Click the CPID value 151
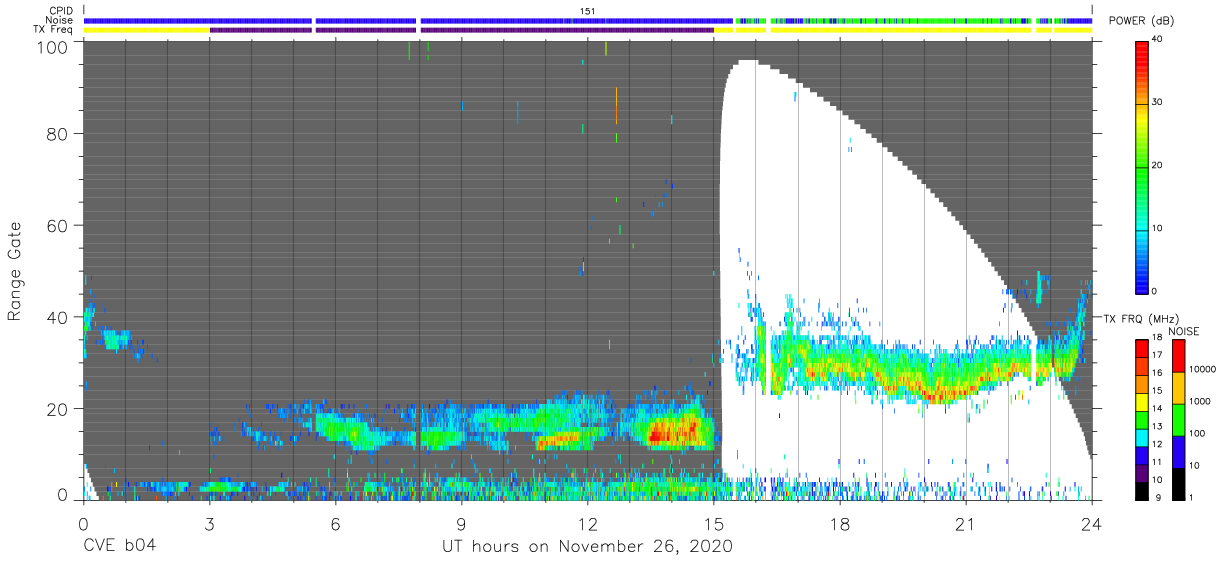 tap(588, 10)
